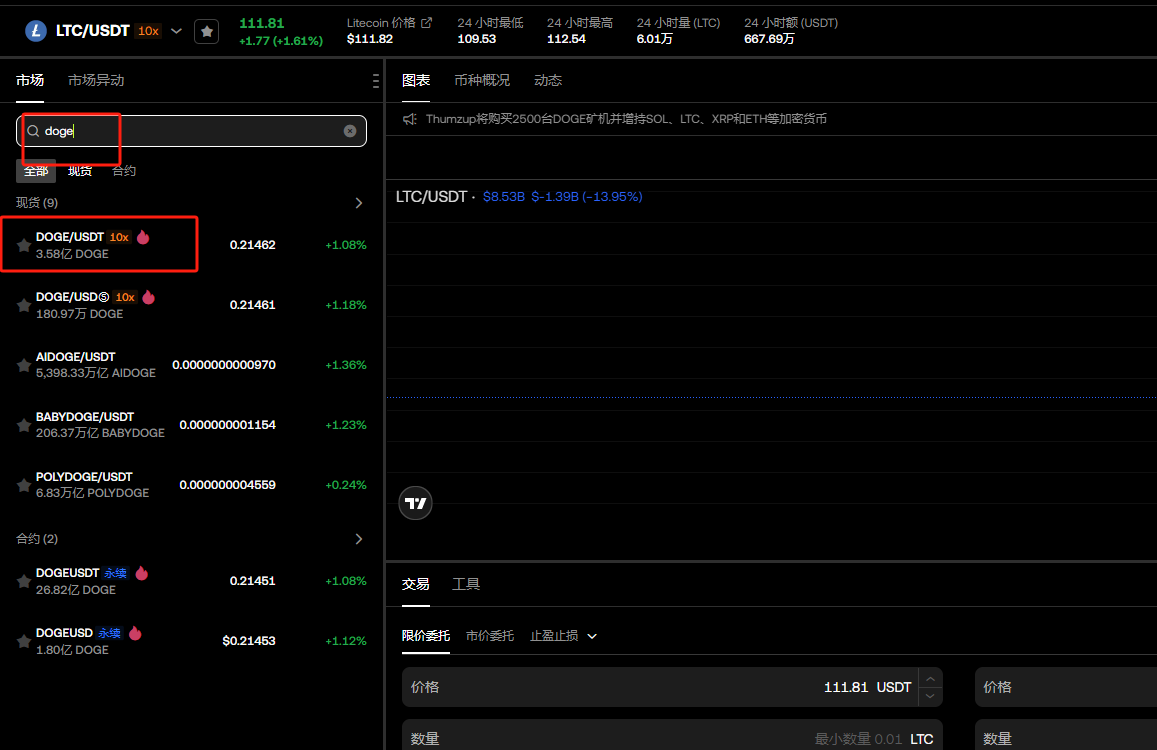Viewport: 1157px width, 750px height.
Task: Select the DOGEUSDT perpetual contract
Action: click(191, 581)
